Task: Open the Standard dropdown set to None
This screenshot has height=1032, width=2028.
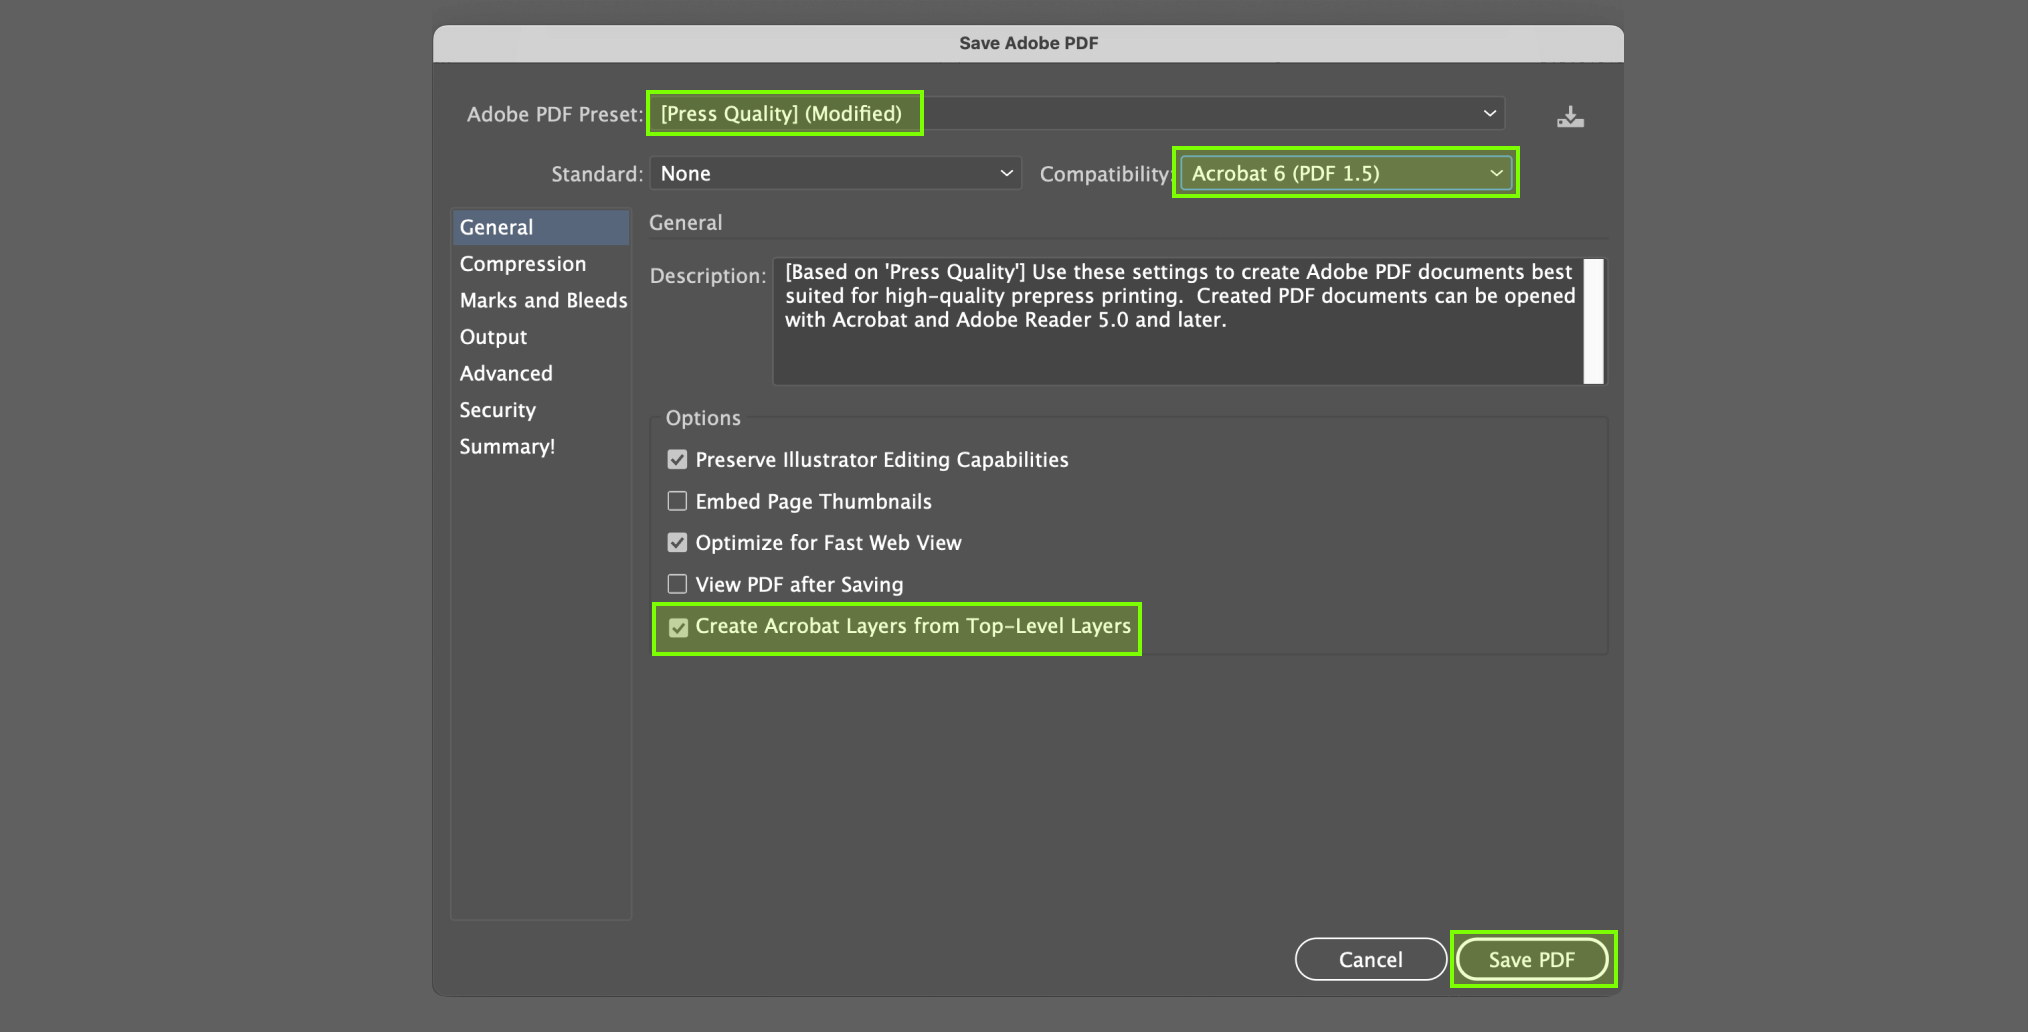Action: tap(835, 173)
